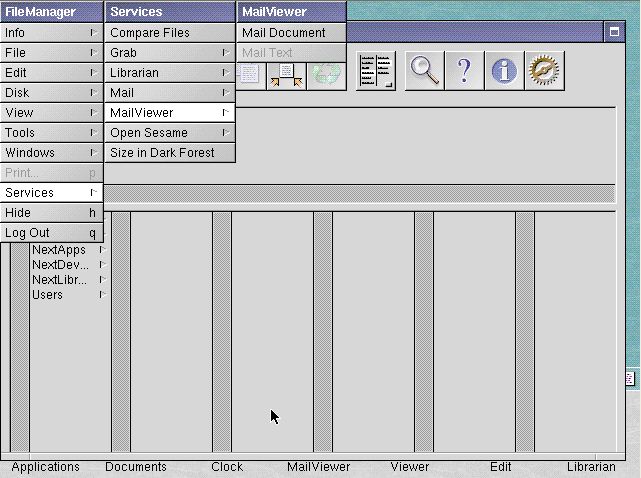Click the browser column view icon
The width and height of the screenshot is (641, 478).
pos(376,71)
